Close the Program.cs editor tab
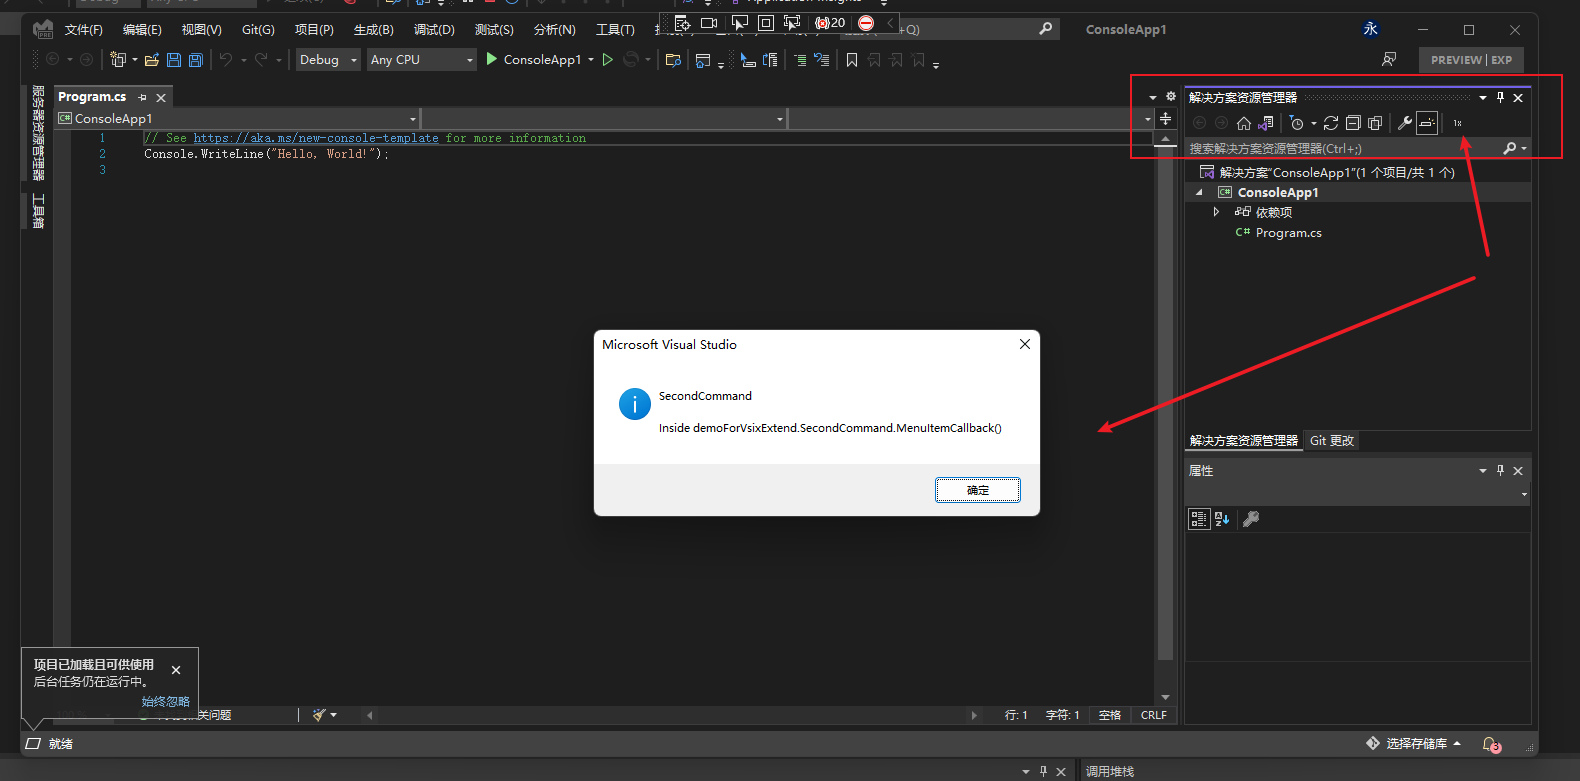Viewport: 1580px width, 781px height. point(161,98)
